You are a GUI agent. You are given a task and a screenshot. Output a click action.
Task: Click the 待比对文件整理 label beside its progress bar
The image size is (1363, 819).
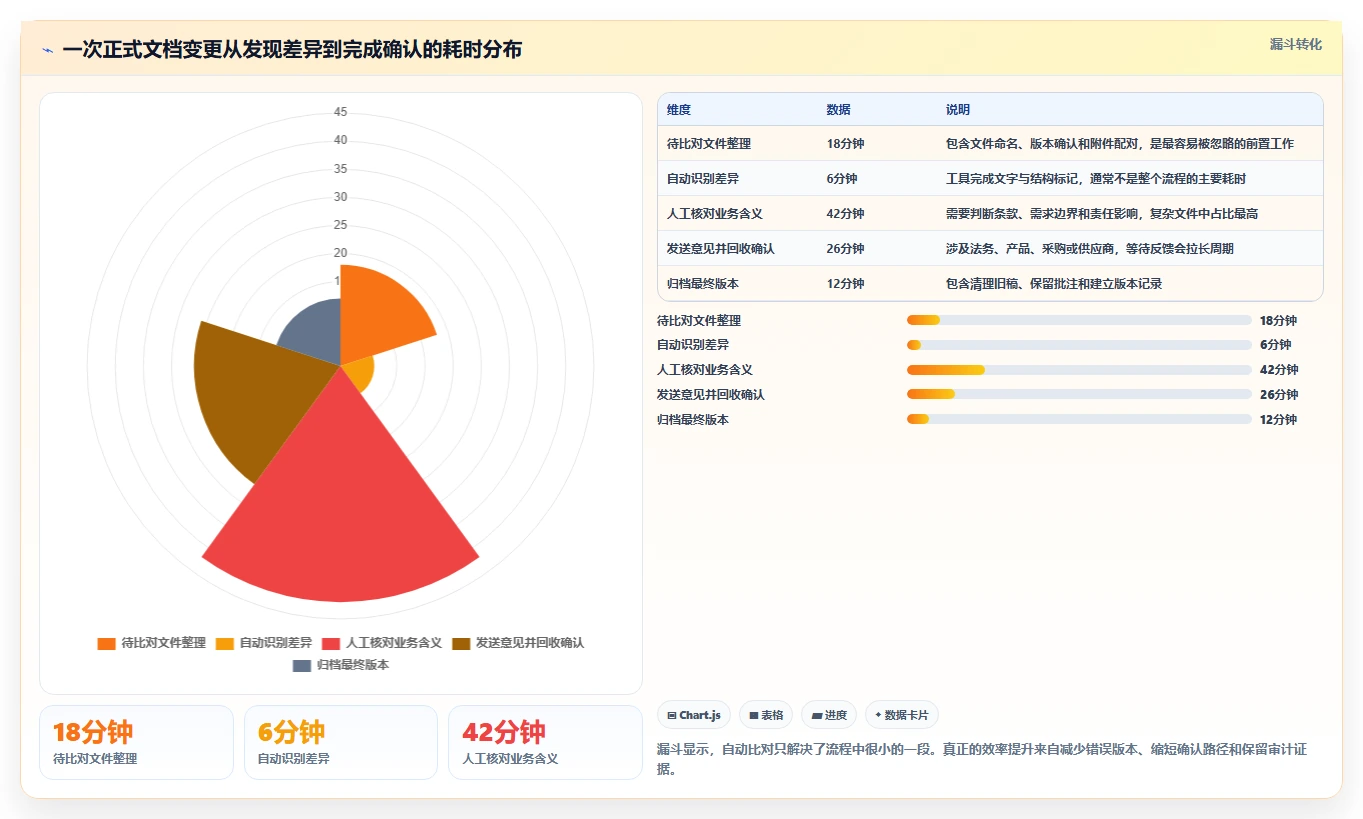699,321
